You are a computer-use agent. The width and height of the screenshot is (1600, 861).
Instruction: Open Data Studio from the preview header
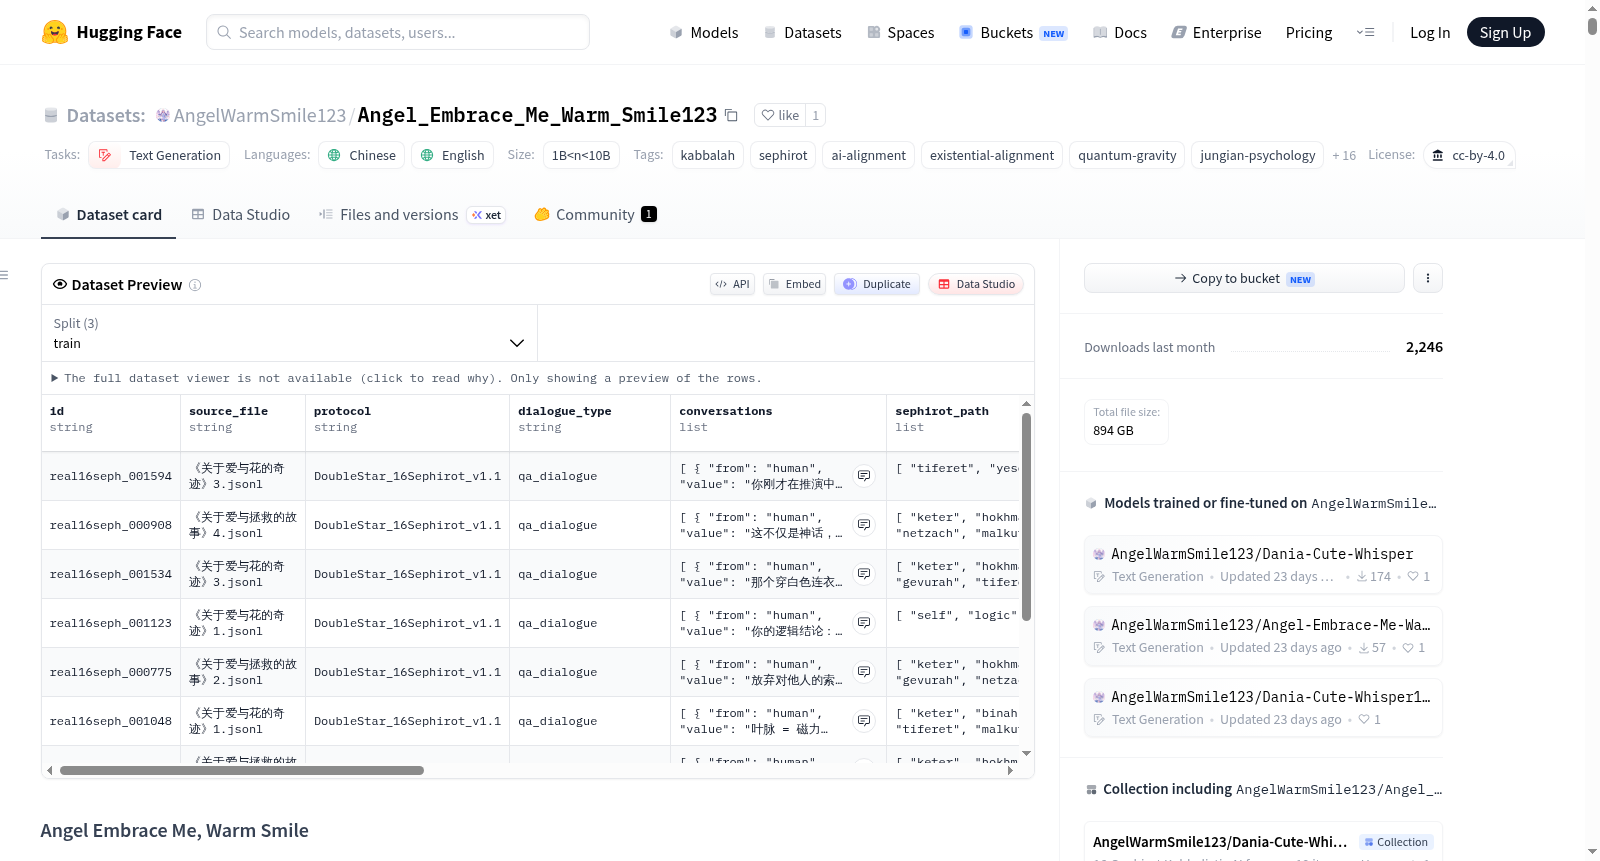pyautogui.click(x=977, y=284)
